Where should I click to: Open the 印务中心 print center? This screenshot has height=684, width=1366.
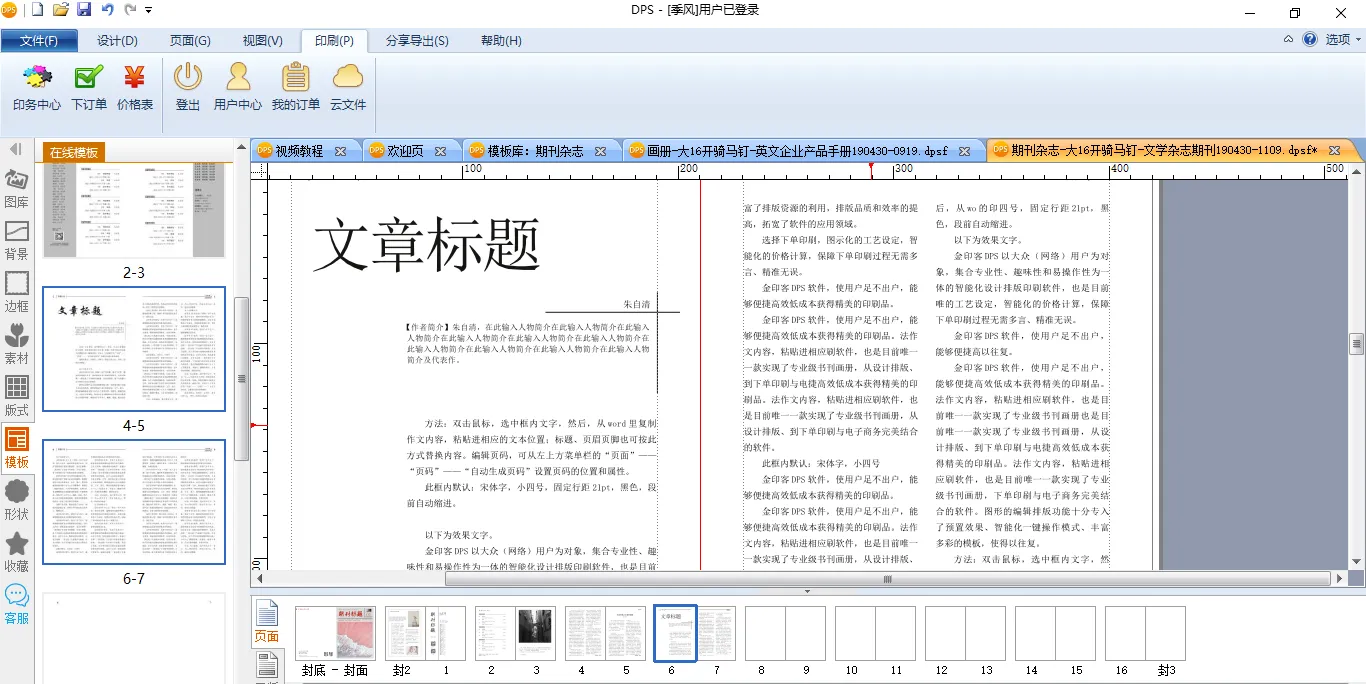[x=37, y=86]
